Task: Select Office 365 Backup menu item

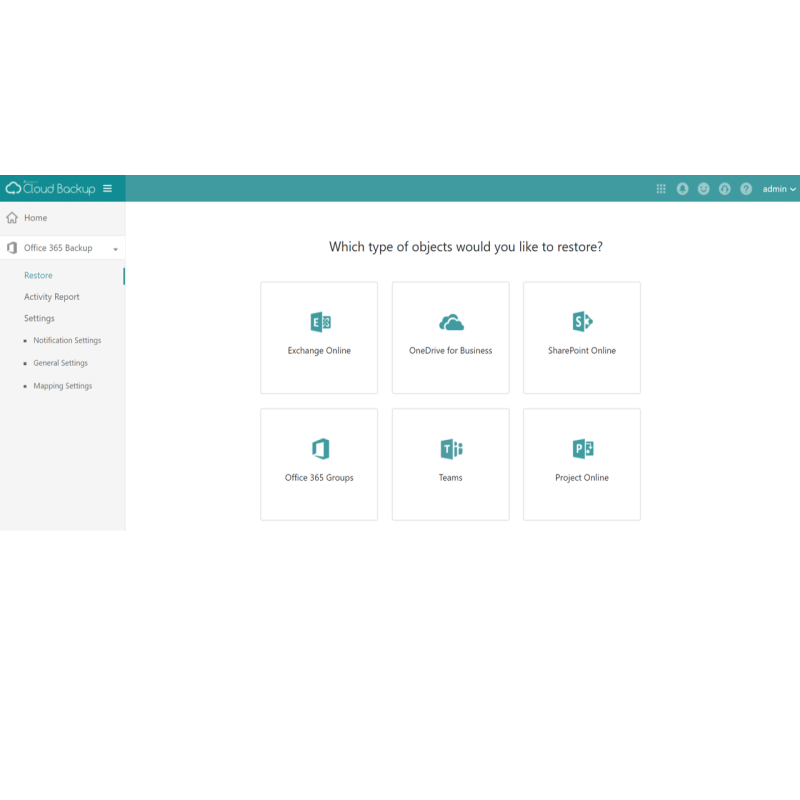Action: pos(62,248)
